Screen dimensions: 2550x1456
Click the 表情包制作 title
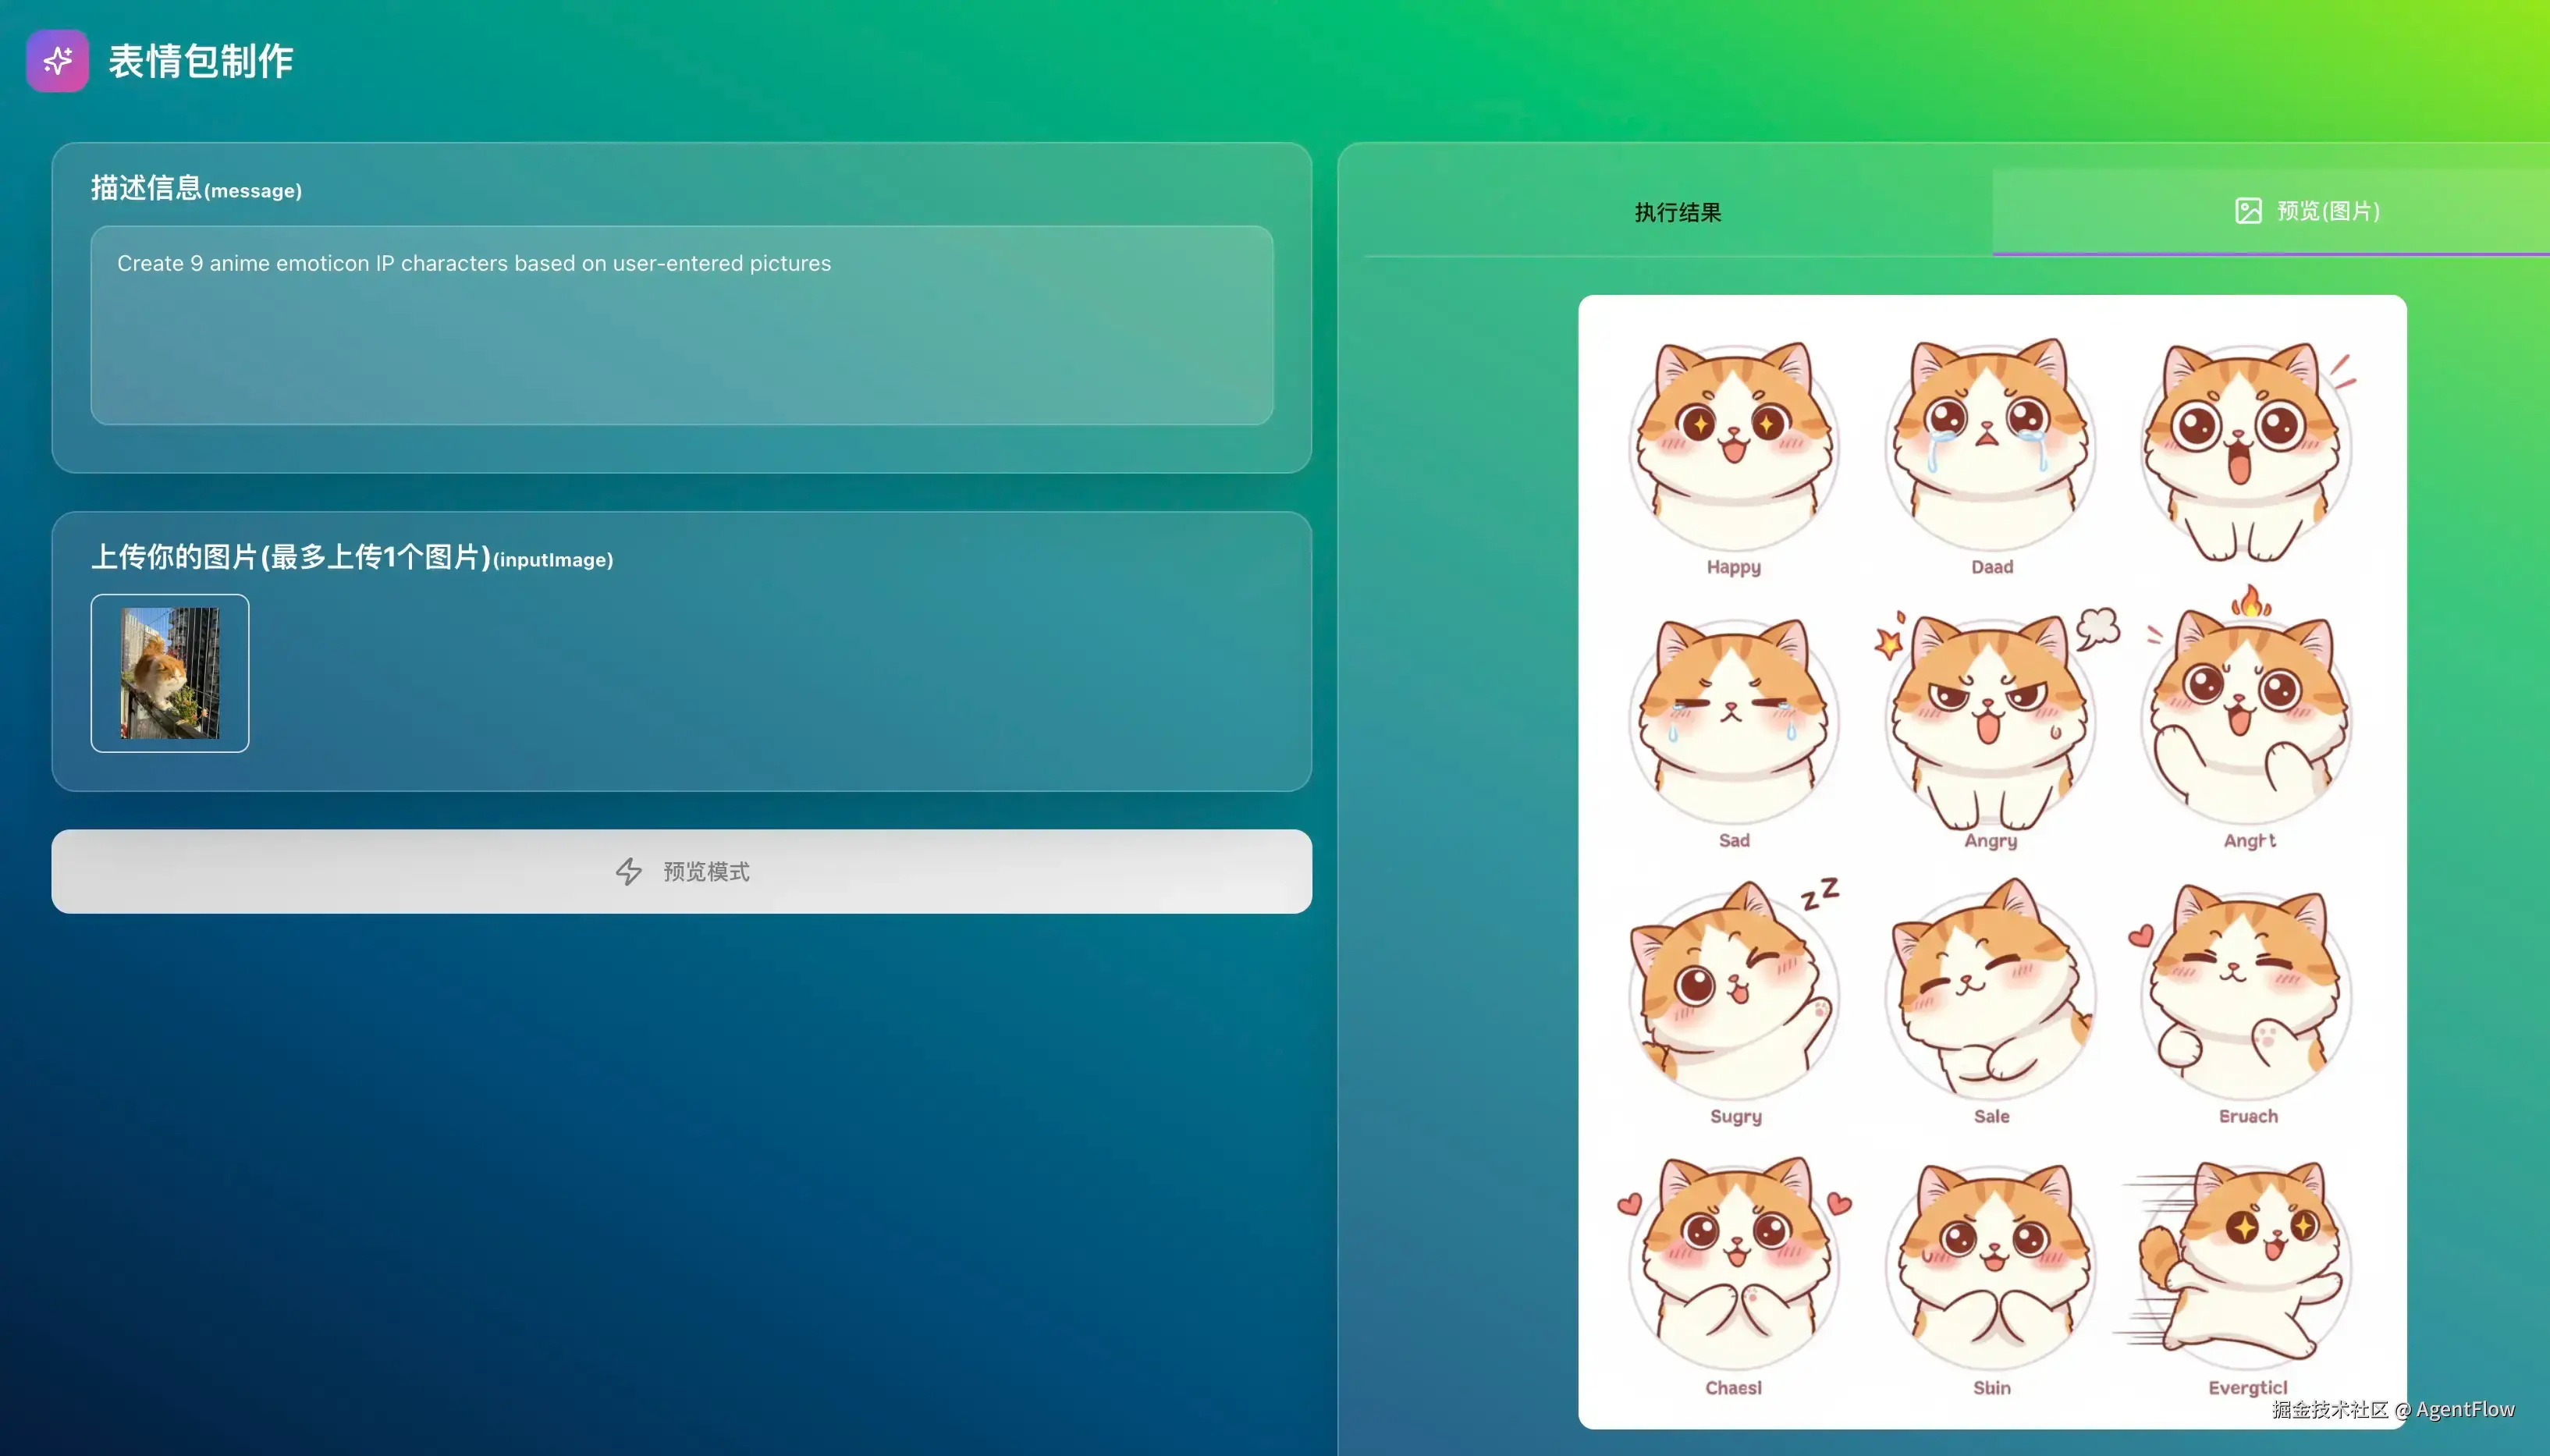coord(200,61)
